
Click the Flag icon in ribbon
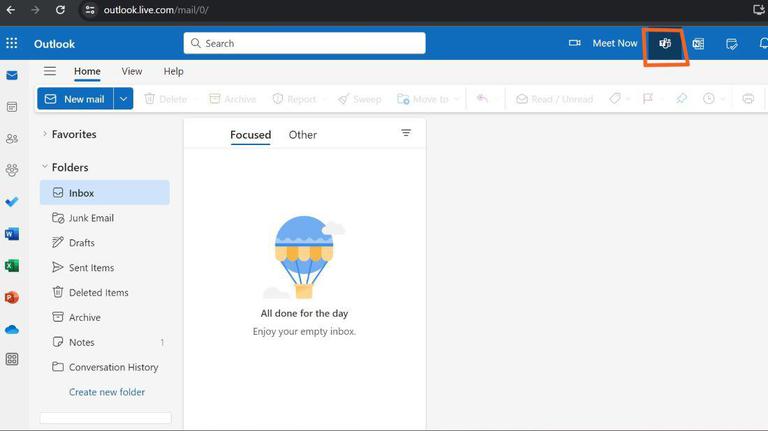(x=648, y=99)
